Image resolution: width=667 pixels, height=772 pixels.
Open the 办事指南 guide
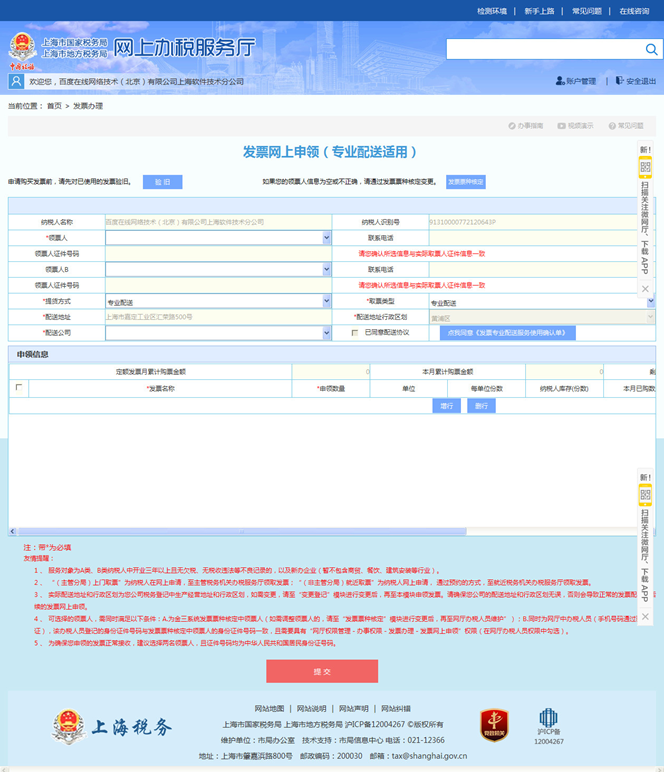(x=526, y=126)
